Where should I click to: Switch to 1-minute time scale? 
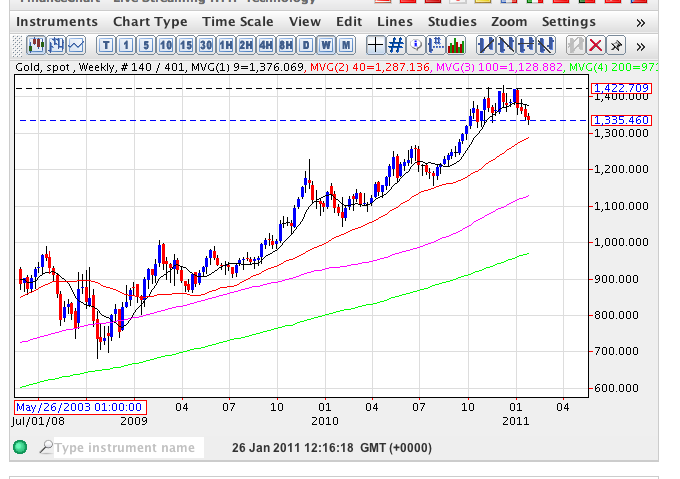126,45
